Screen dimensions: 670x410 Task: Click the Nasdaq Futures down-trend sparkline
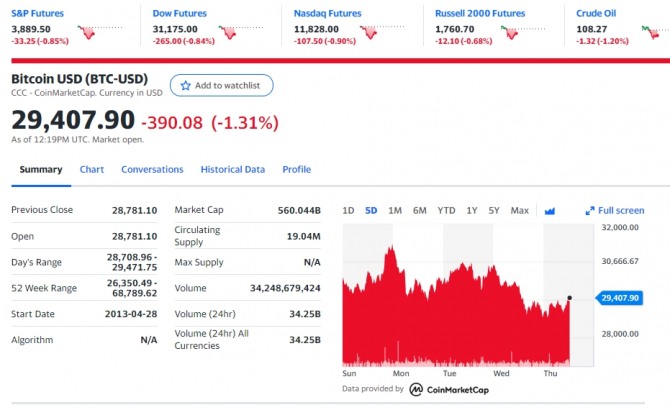point(372,31)
